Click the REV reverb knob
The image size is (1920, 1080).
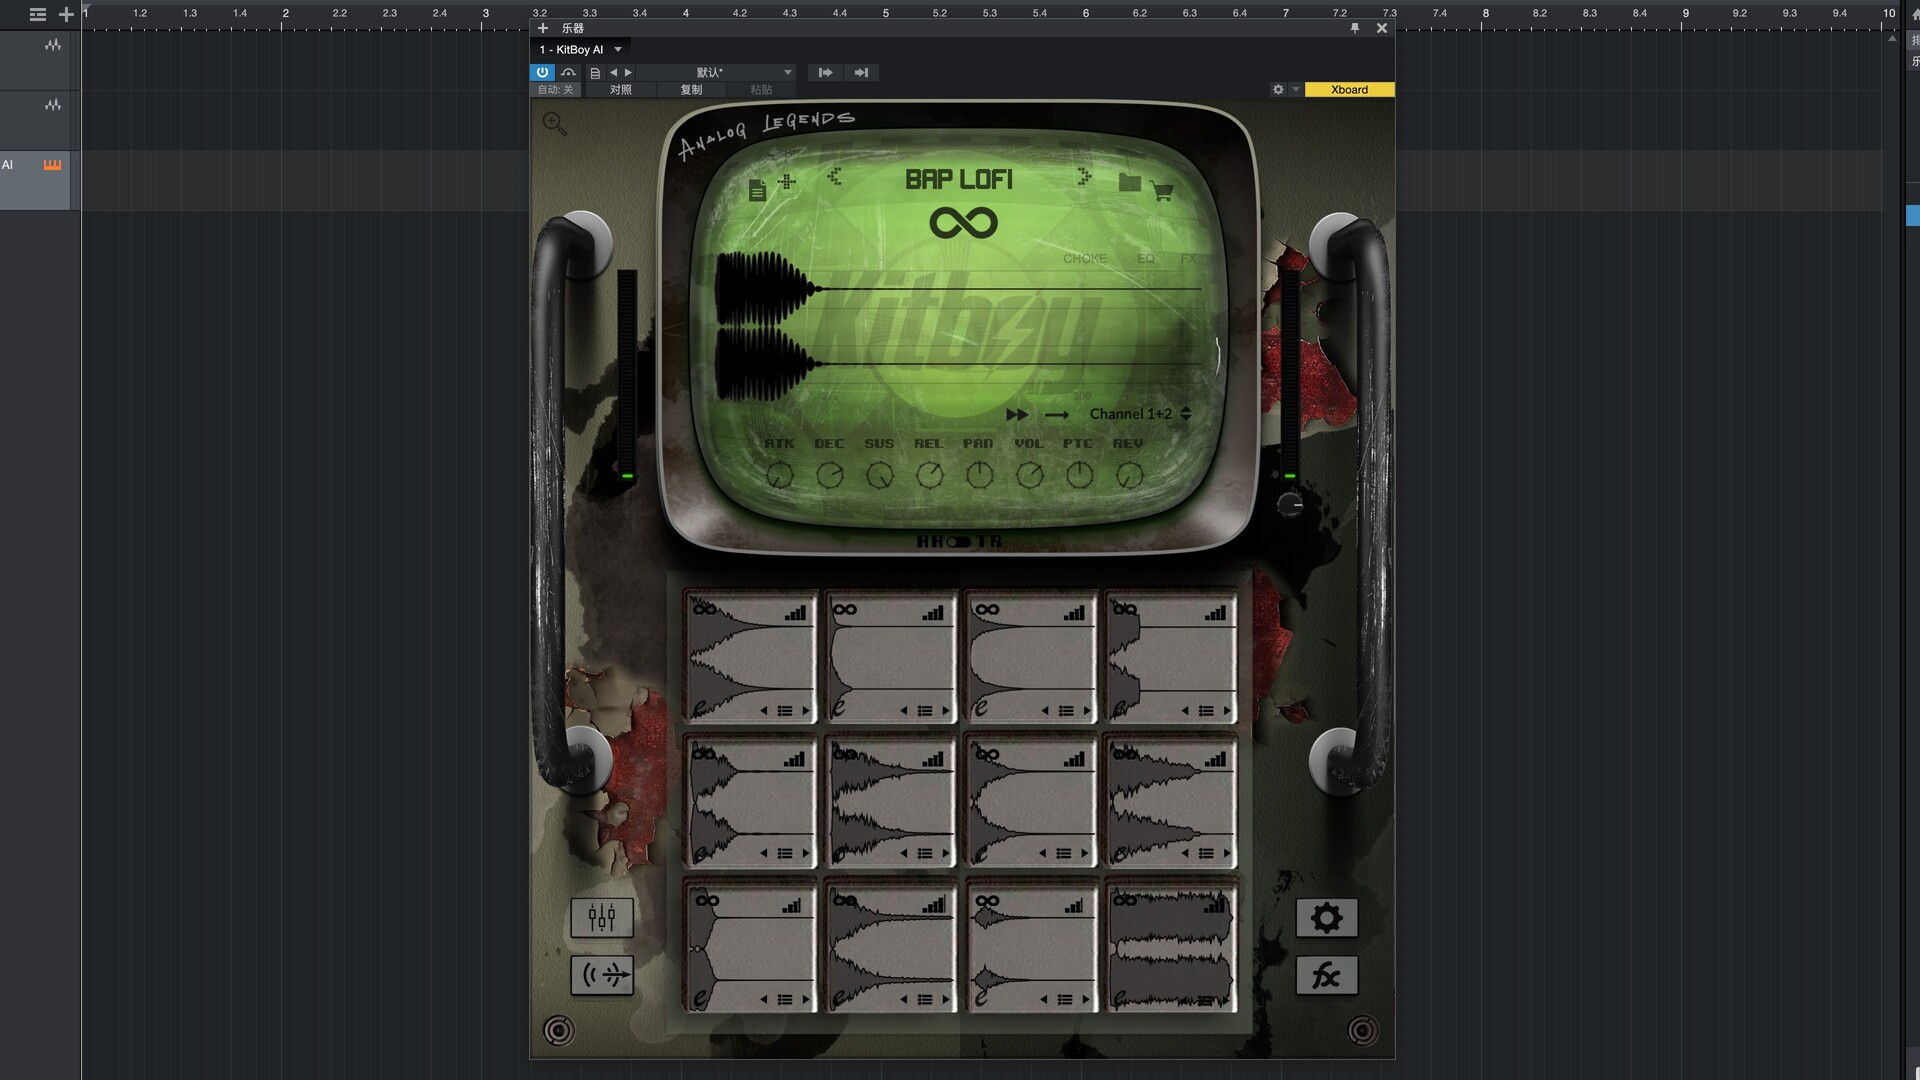point(1129,475)
